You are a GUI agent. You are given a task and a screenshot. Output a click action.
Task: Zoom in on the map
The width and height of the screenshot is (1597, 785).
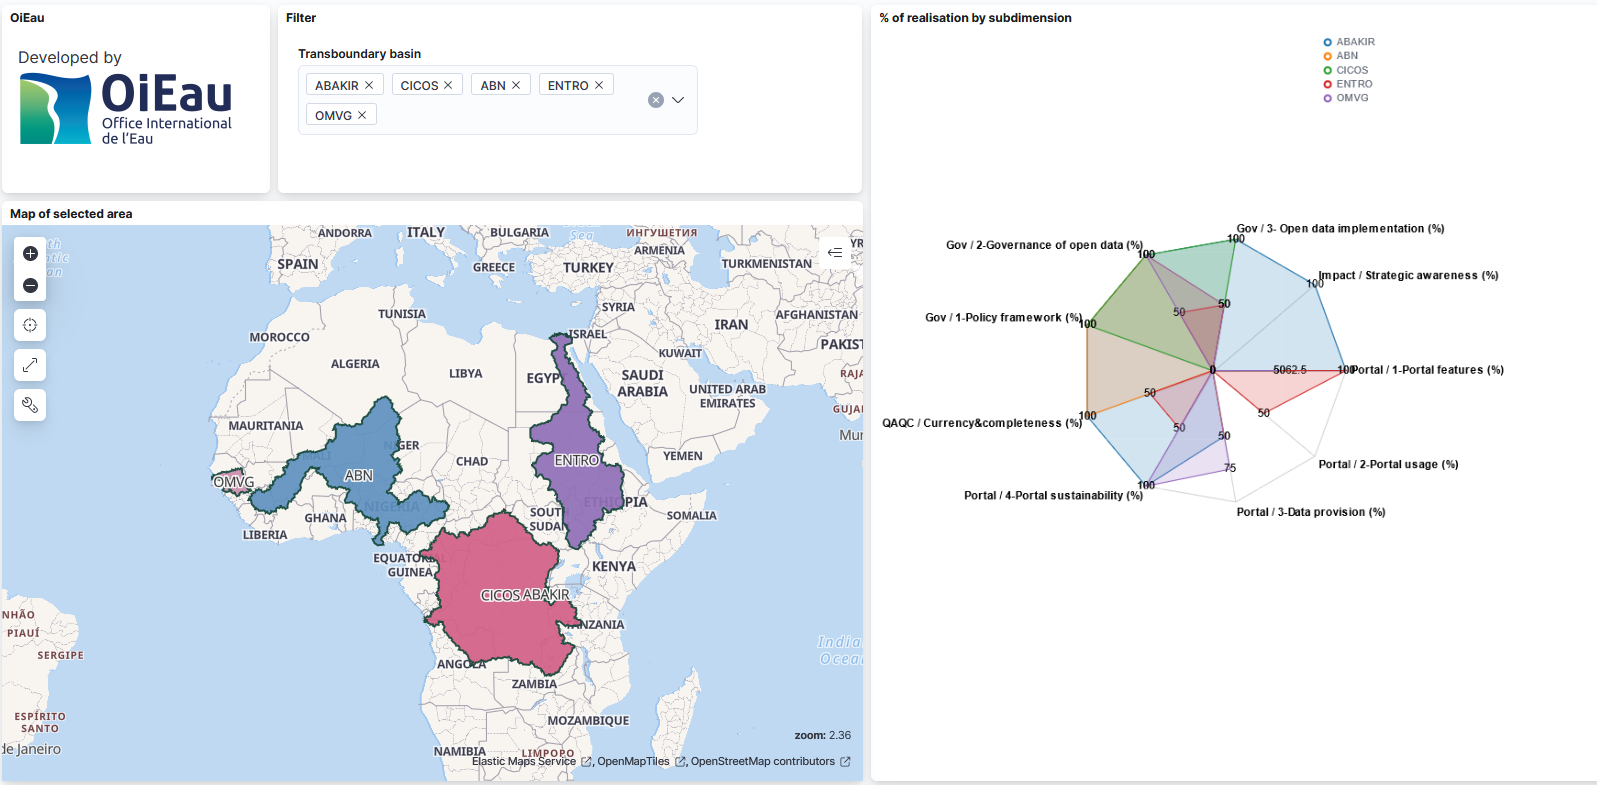pos(30,254)
